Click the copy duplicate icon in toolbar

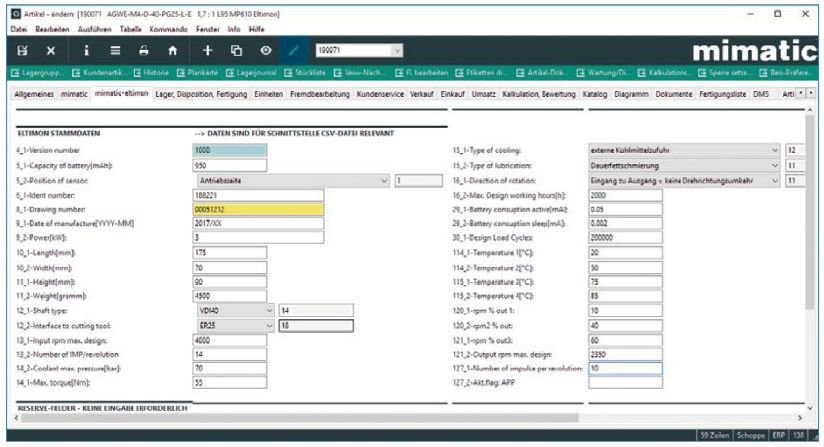point(236,50)
